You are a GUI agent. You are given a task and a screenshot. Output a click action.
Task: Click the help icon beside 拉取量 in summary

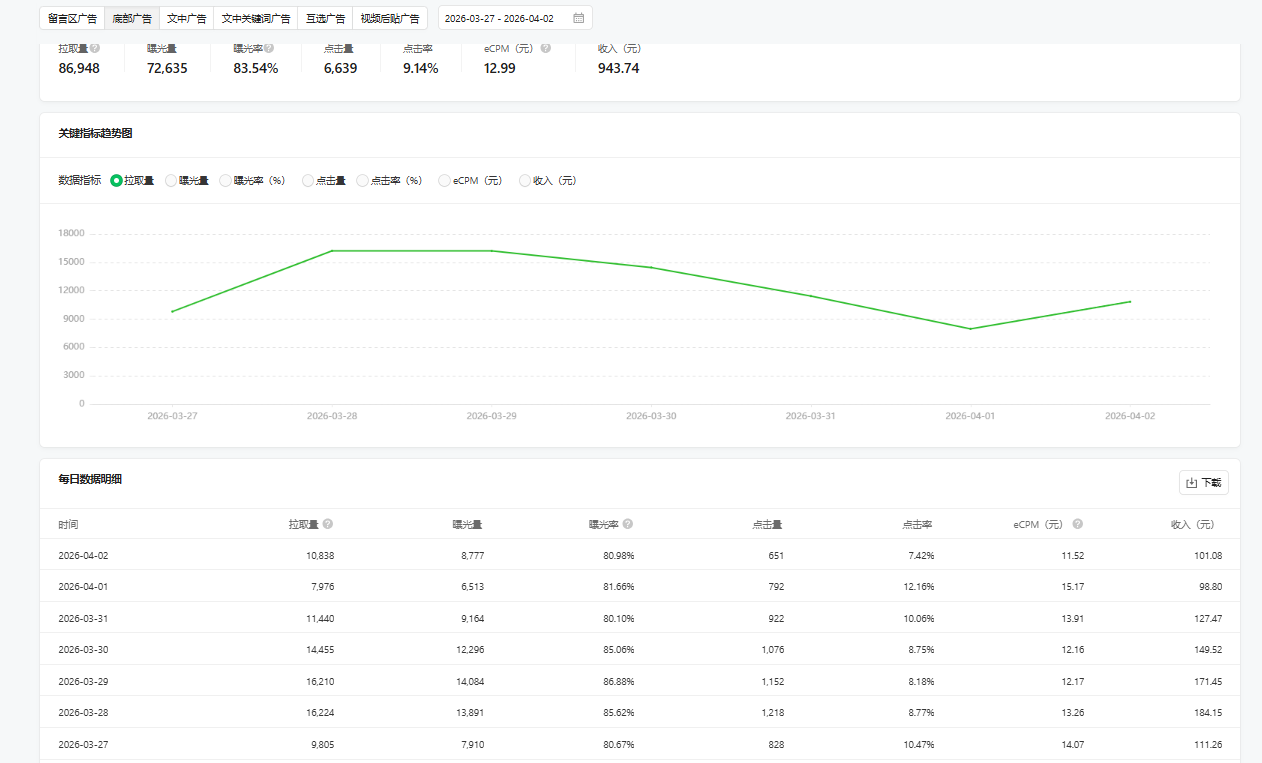point(95,48)
